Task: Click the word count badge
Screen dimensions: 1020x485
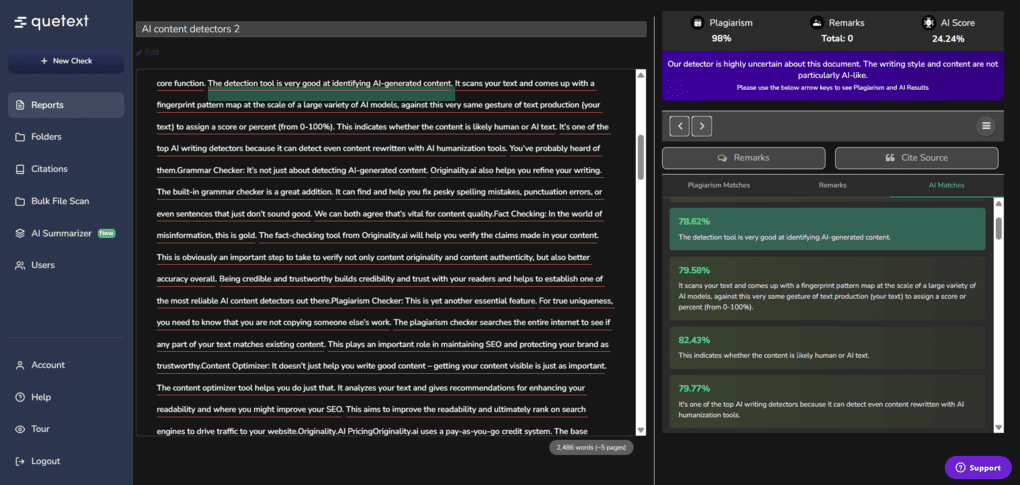Action: point(591,447)
